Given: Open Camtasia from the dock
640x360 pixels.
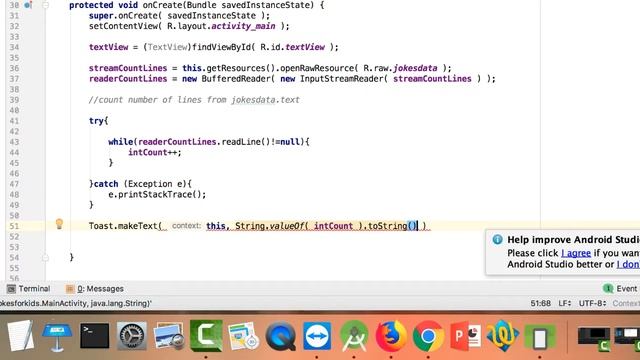Looking at the screenshot, I should pos(206,336).
